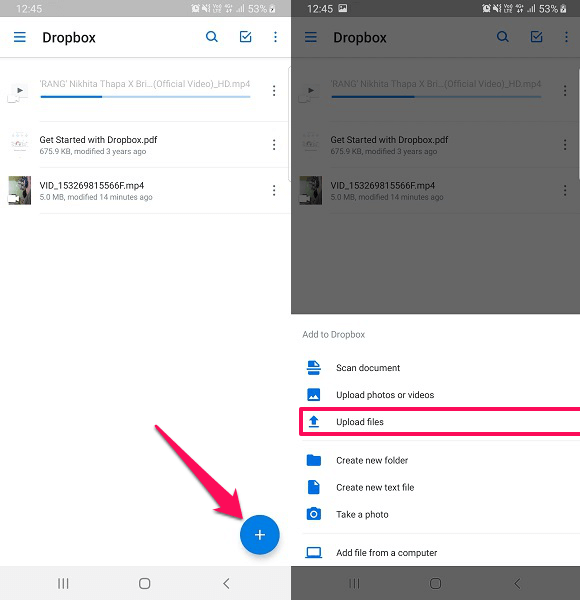
Task: Tap Get Started with Dropbox.pdf in right screen
Action: click(435, 145)
